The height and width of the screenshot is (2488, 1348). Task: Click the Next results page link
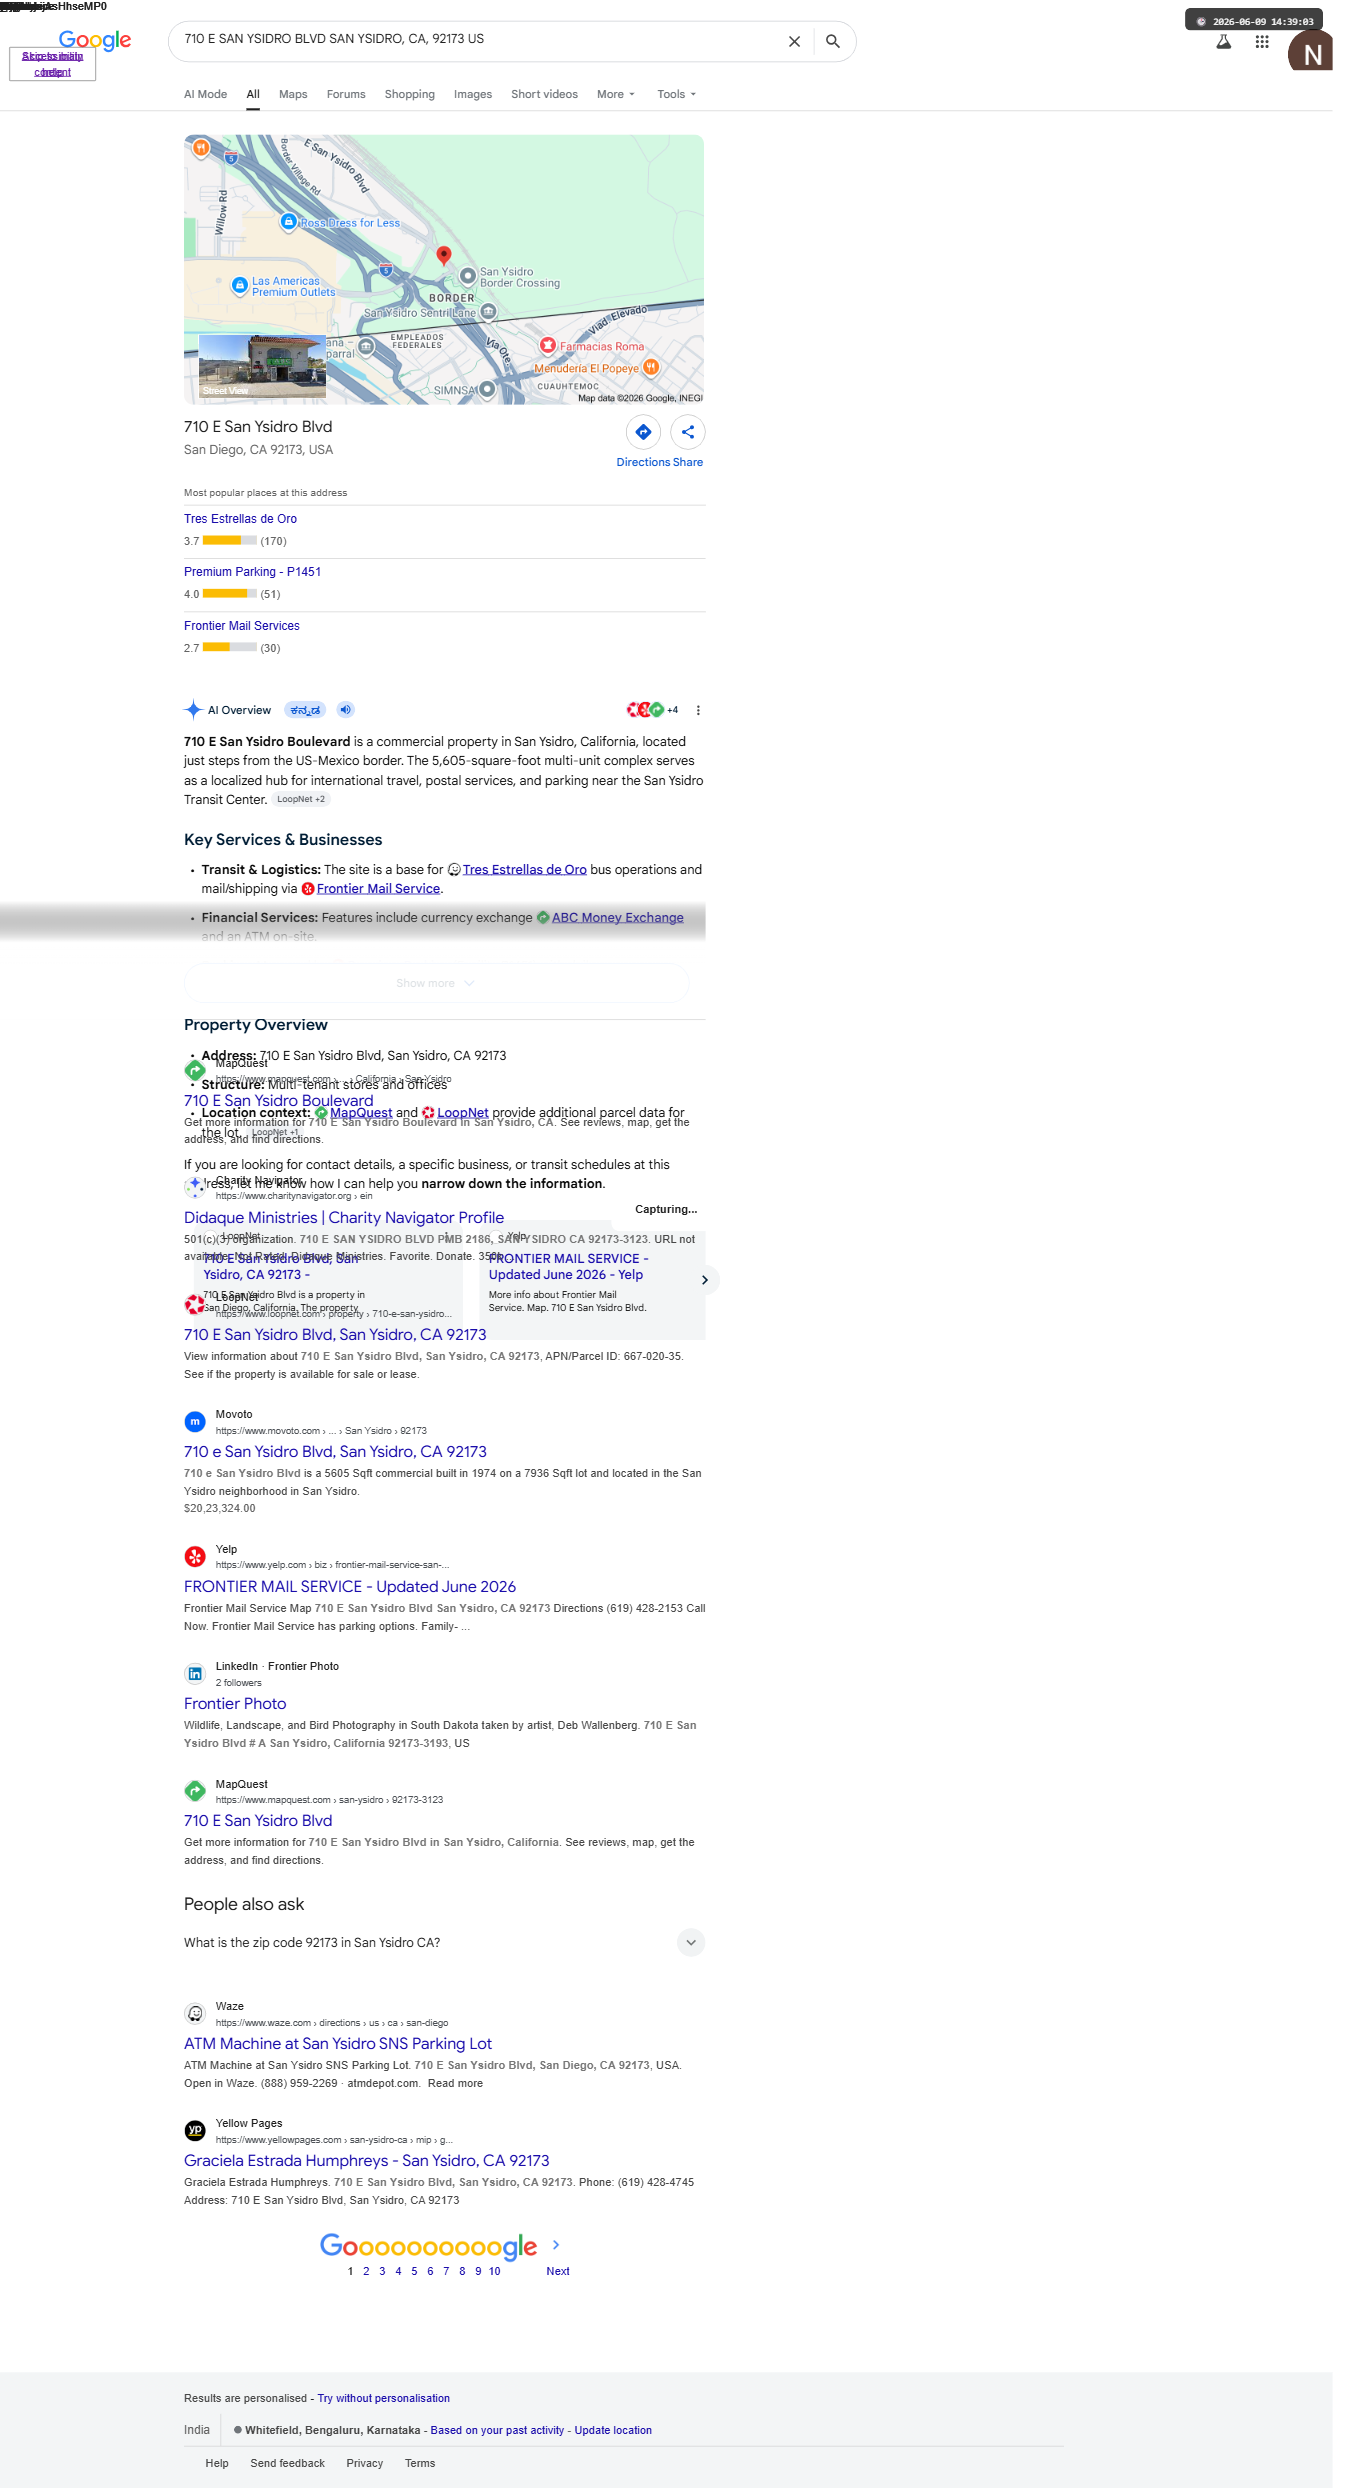pos(558,2271)
